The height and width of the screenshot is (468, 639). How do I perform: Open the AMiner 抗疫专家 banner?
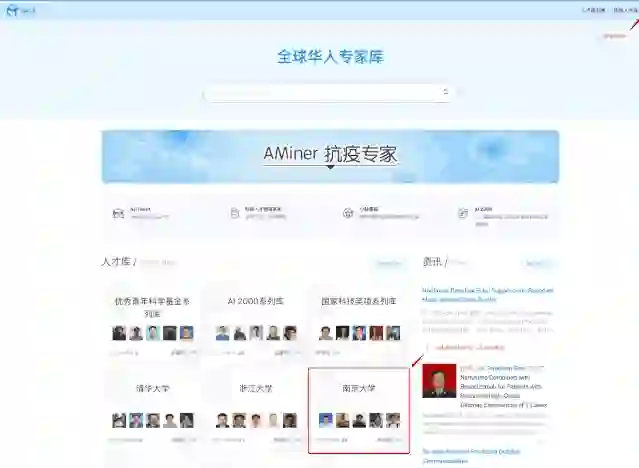pos(330,157)
